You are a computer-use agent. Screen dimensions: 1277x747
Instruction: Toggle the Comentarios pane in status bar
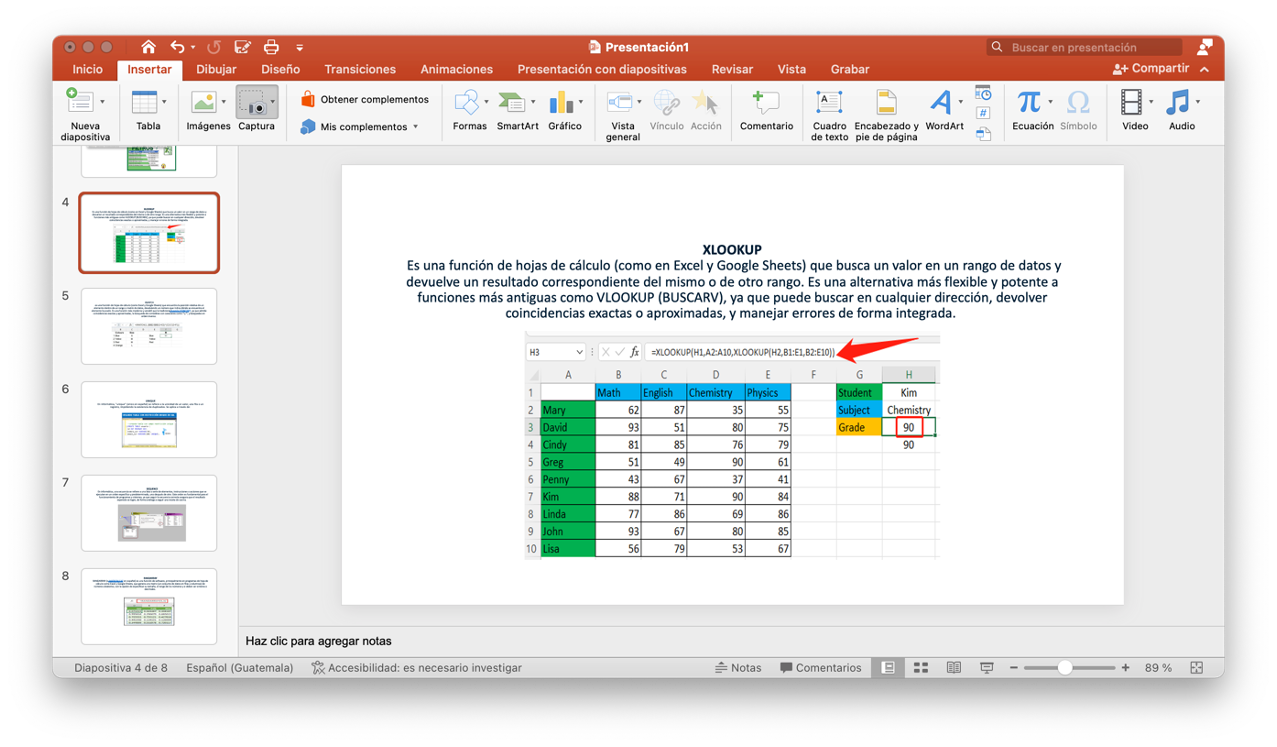pos(821,668)
